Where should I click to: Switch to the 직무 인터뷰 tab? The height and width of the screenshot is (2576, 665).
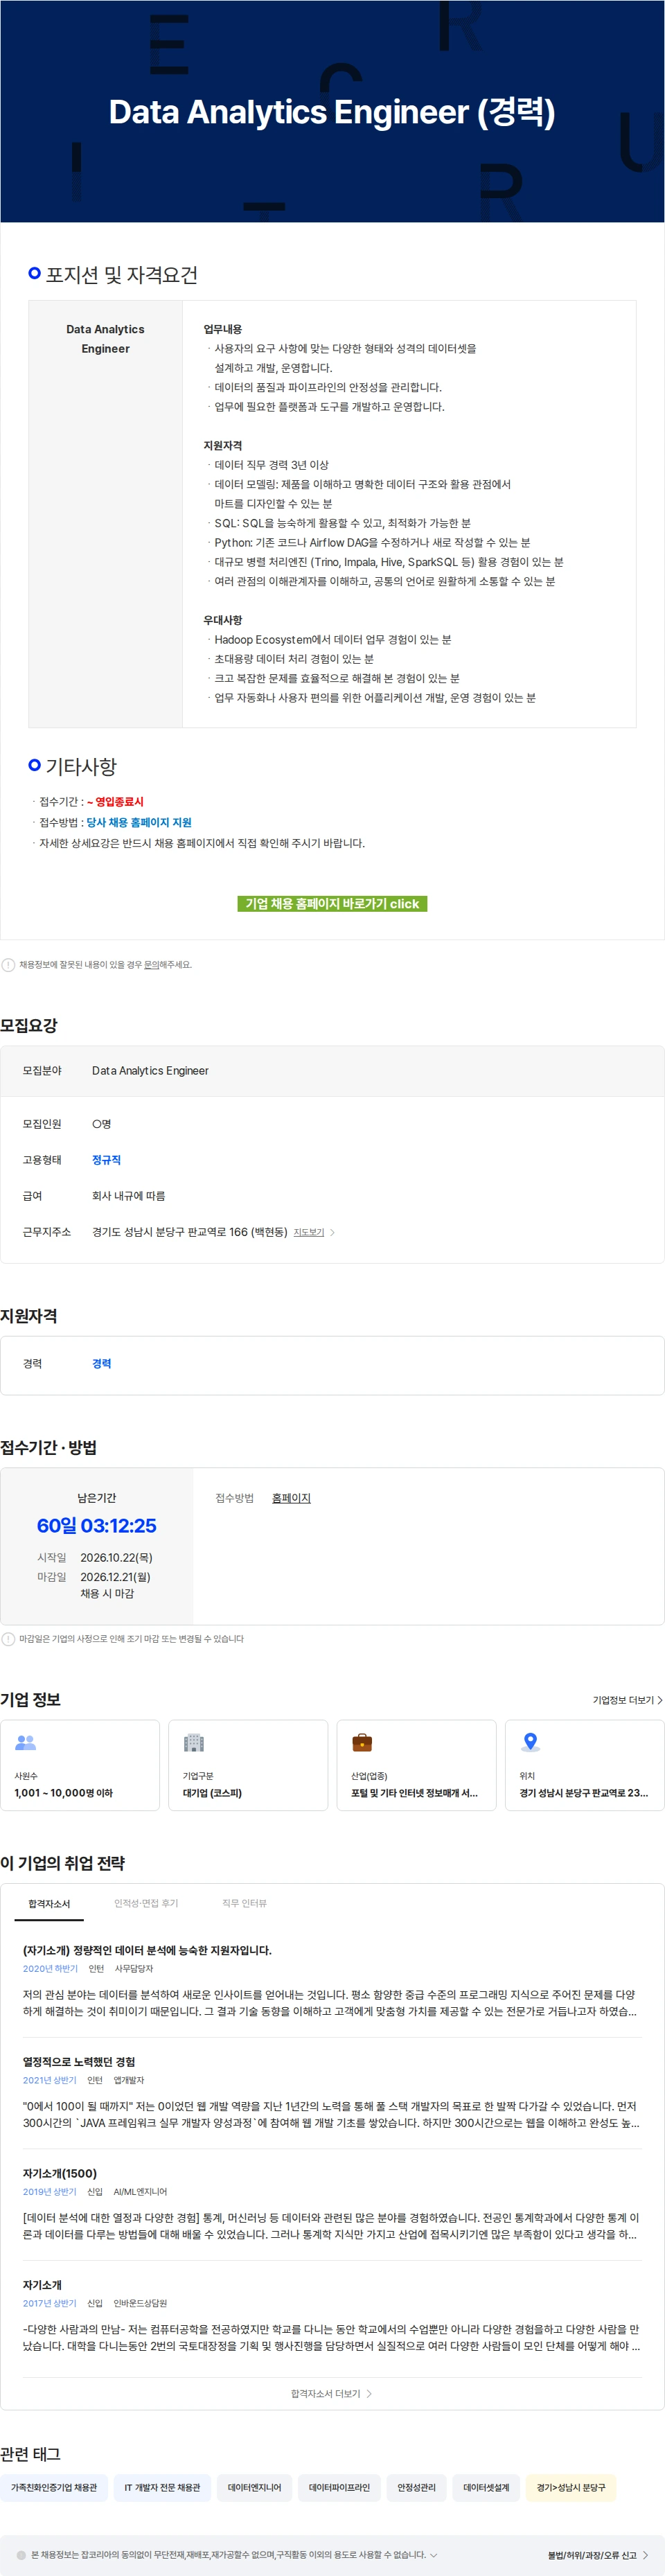pos(244,1904)
